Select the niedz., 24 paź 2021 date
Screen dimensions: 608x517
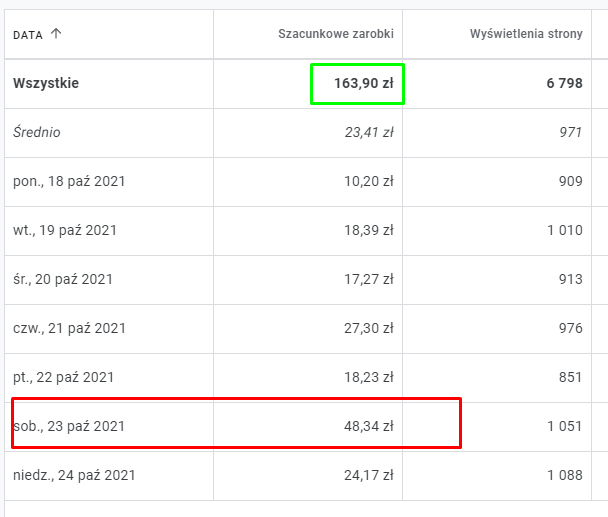[74, 475]
